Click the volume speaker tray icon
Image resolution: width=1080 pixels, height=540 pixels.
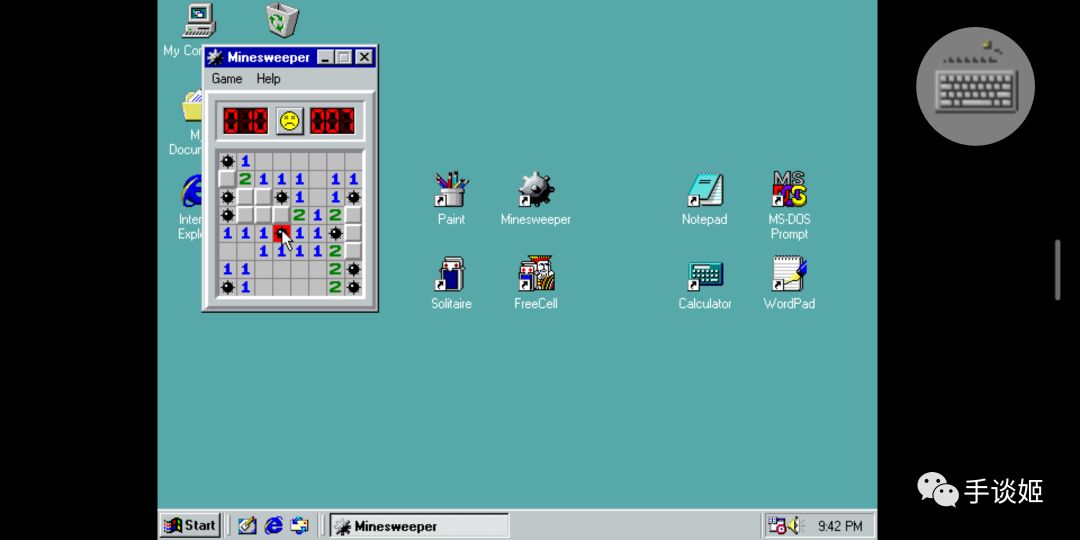pyautogui.click(x=796, y=526)
